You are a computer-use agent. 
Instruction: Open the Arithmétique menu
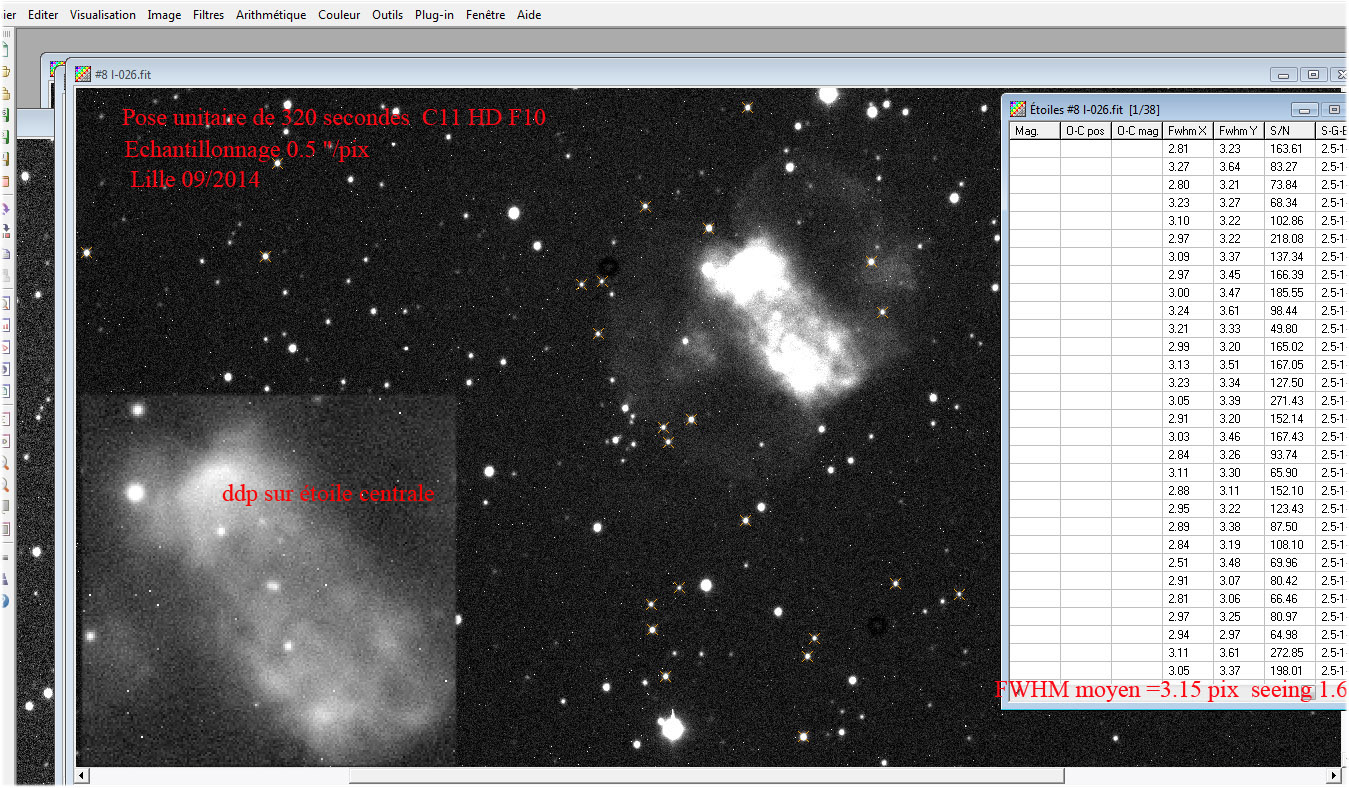[271, 15]
